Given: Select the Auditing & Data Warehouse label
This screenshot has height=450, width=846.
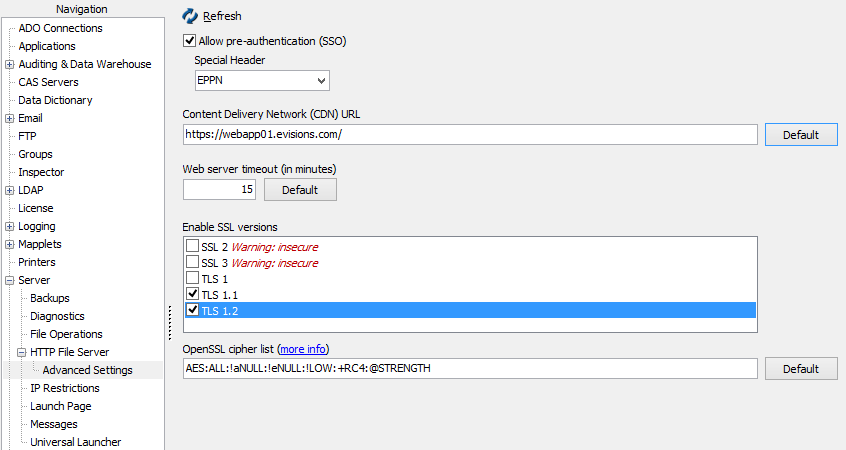Looking at the screenshot, I should (x=85, y=64).
